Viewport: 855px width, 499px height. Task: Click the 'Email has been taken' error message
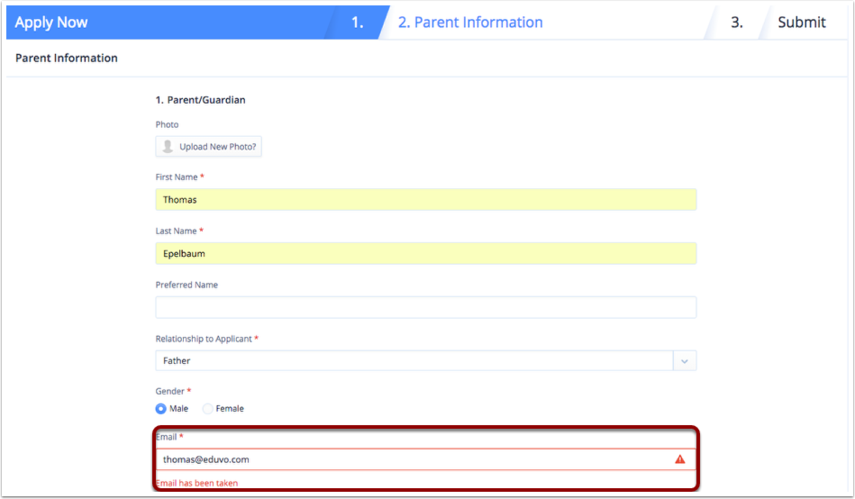click(x=196, y=483)
